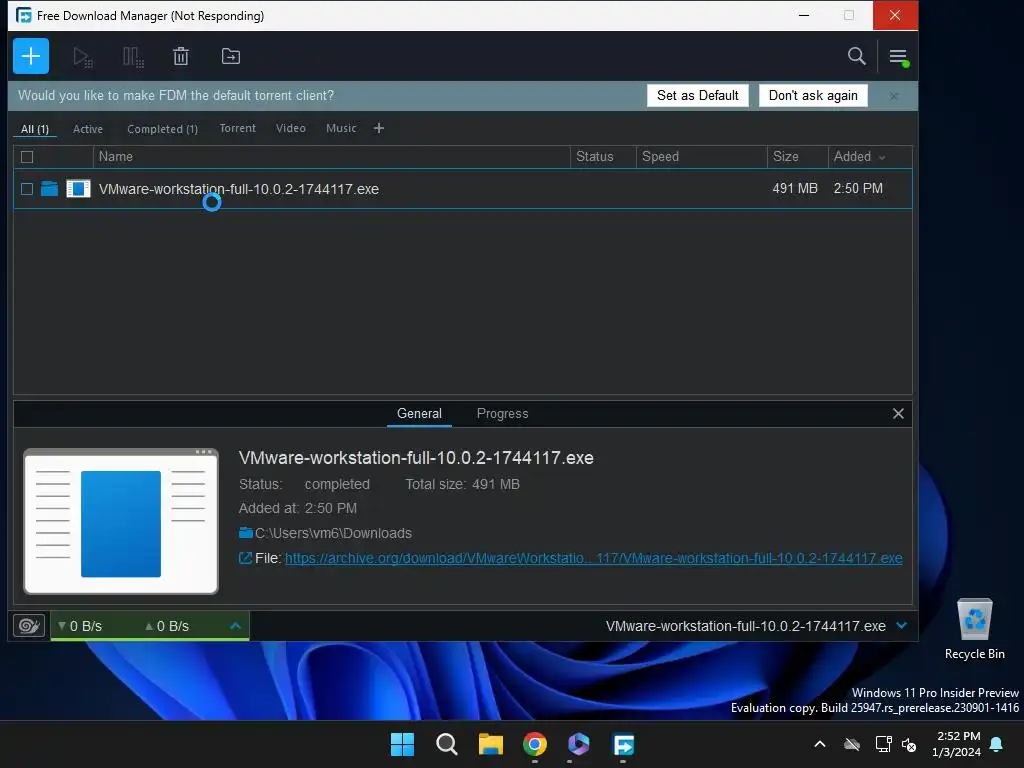This screenshot has width=1024, height=768.
Task: Open notifications with the bell icon
Action: click(x=997, y=744)
